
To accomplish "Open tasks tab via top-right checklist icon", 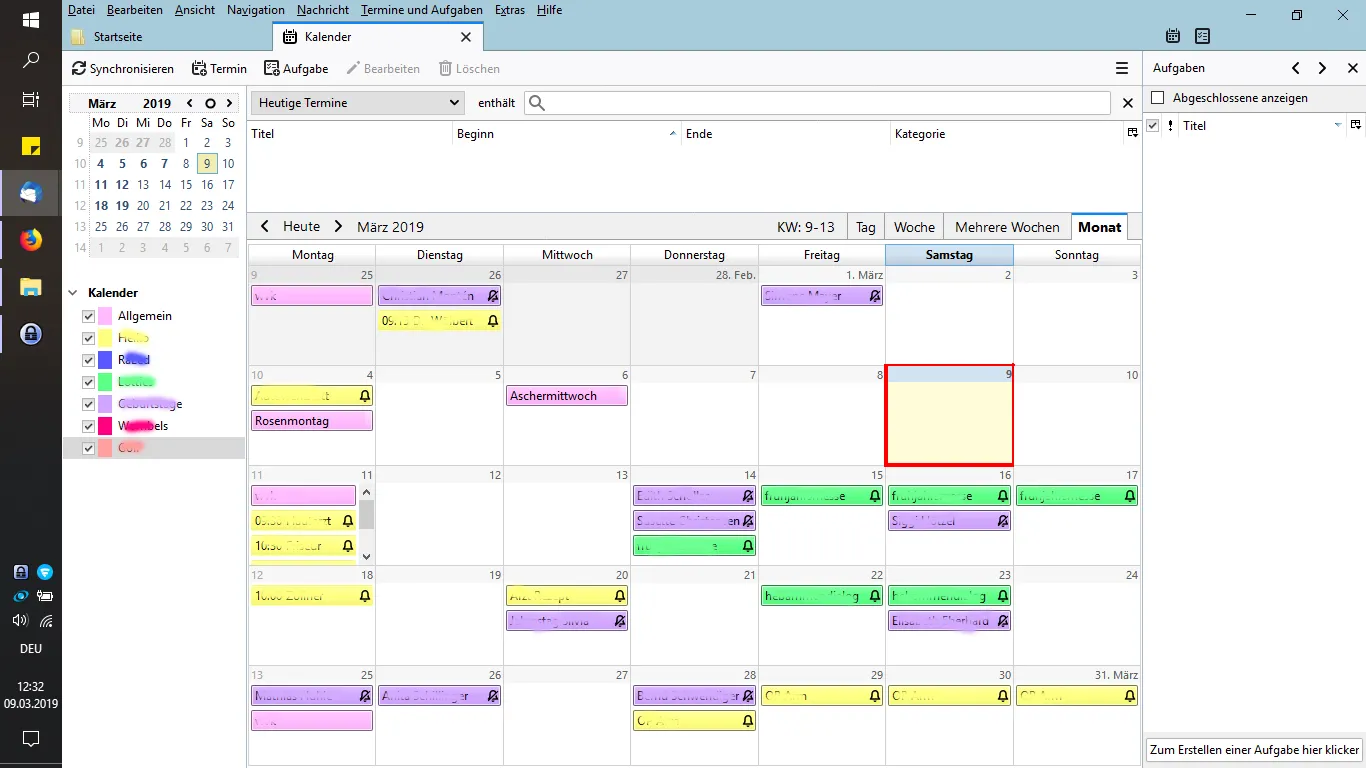I will [1202, 36].
